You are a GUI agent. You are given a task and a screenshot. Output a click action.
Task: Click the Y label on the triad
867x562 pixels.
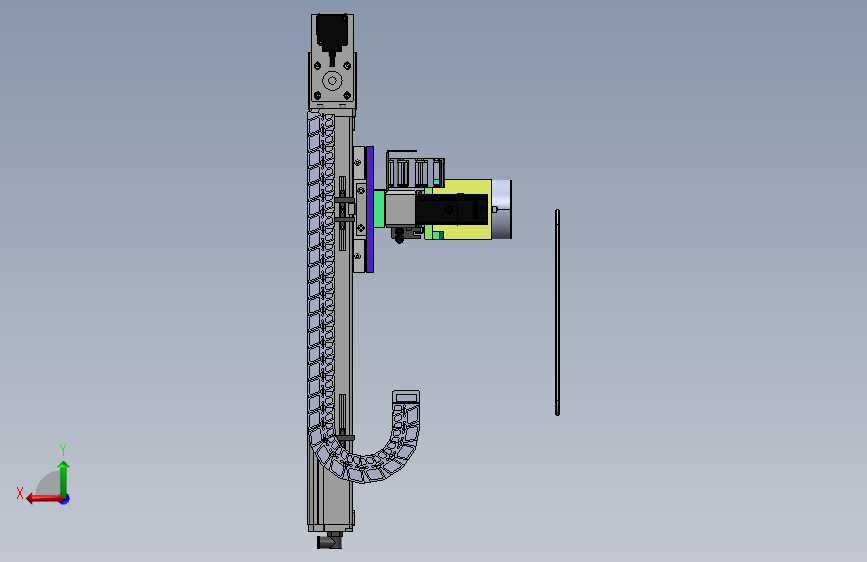pos(63,450)
